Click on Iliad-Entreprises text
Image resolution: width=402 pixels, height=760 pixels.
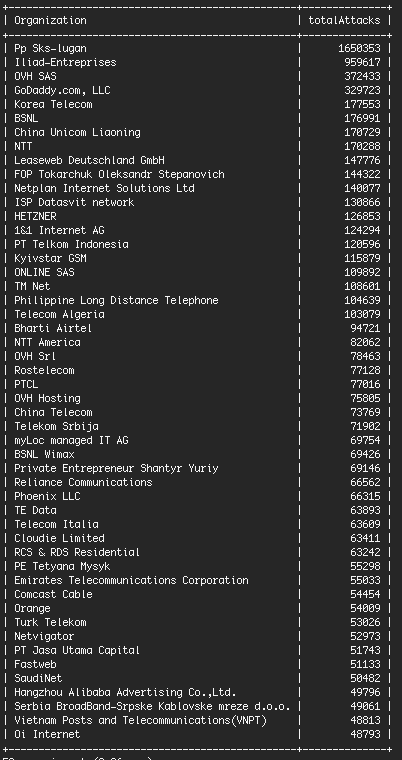pos(65,63)
